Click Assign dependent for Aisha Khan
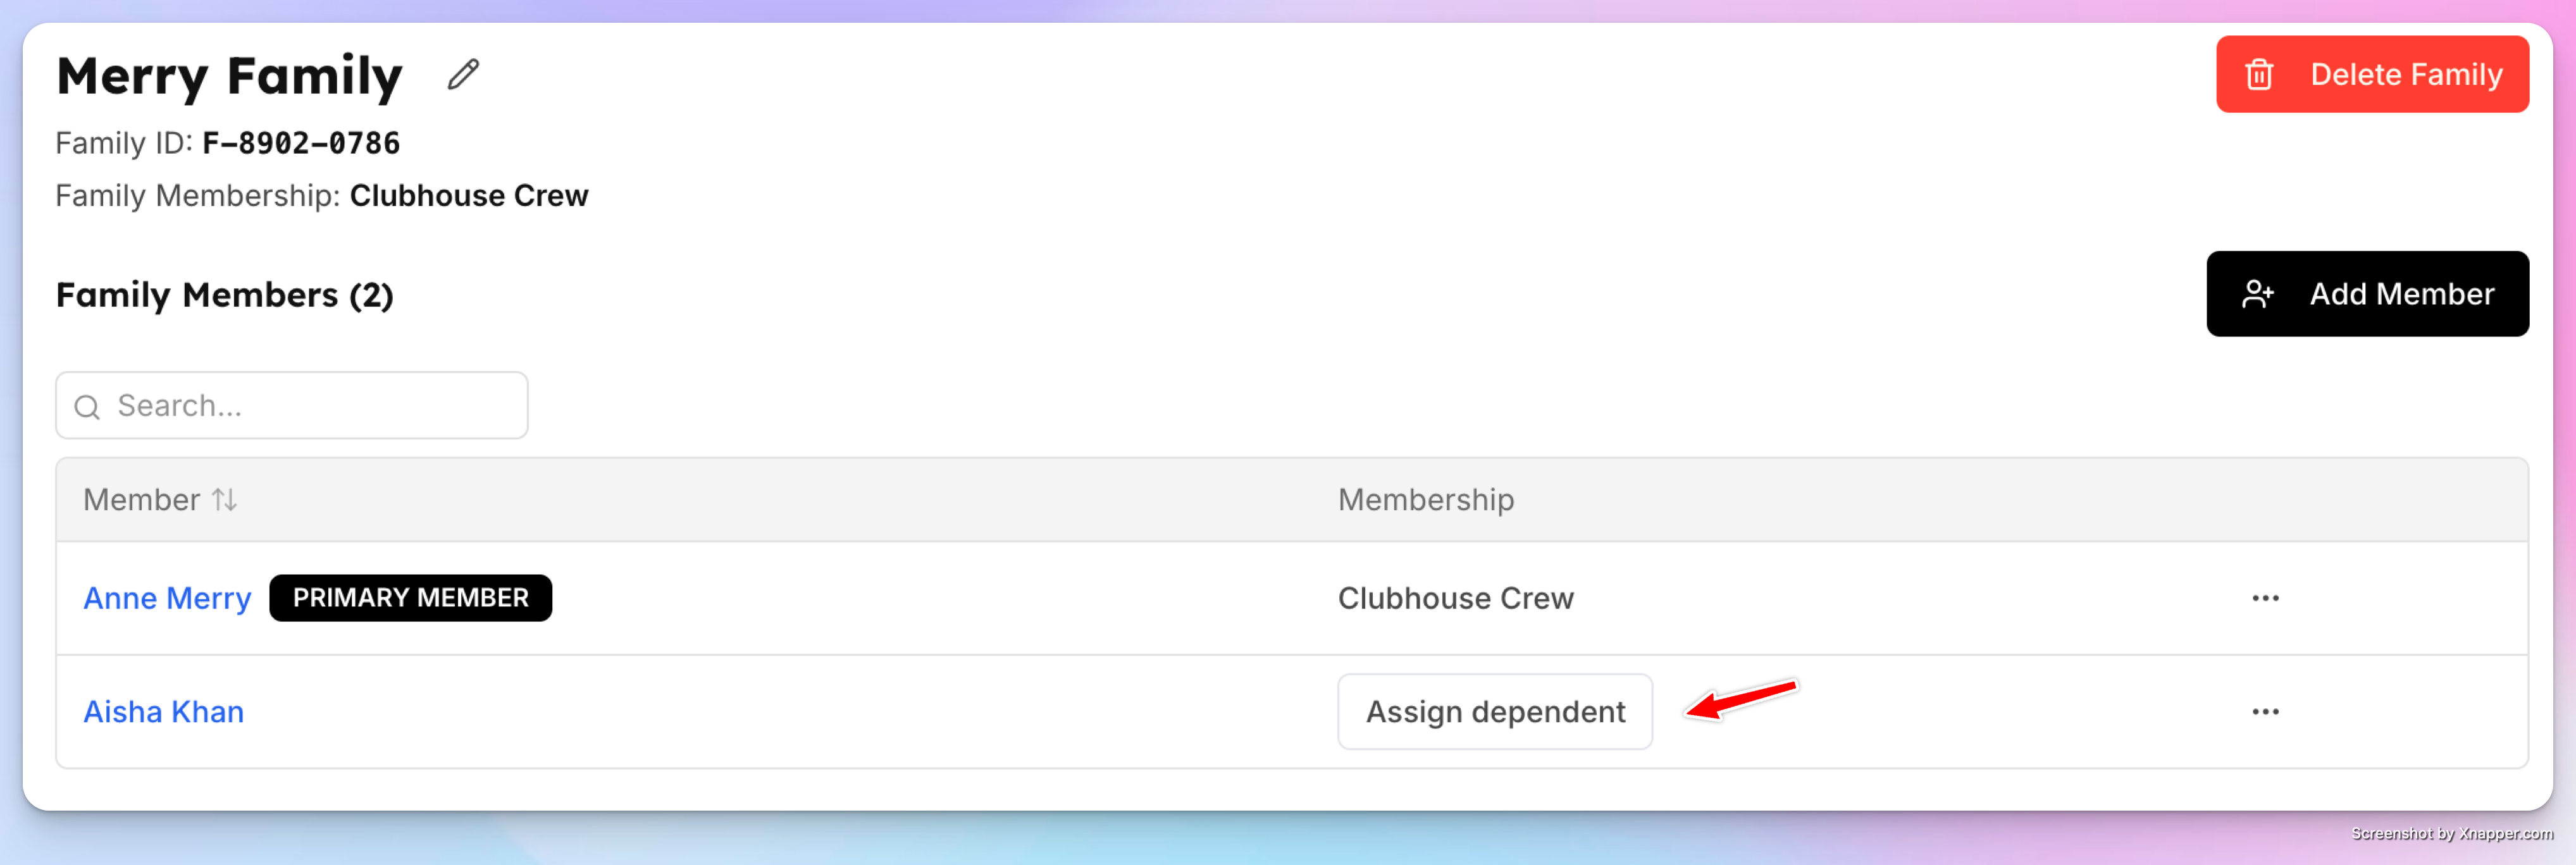The image size is (2576, 865). (x=1495, y=712)
